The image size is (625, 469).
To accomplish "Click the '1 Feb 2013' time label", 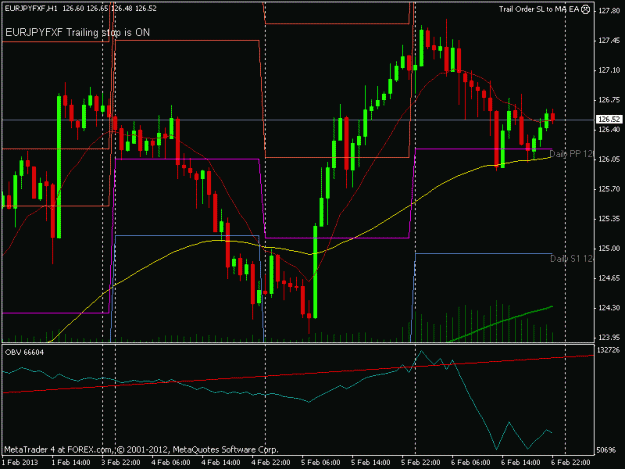I will (x=20, y=463).
